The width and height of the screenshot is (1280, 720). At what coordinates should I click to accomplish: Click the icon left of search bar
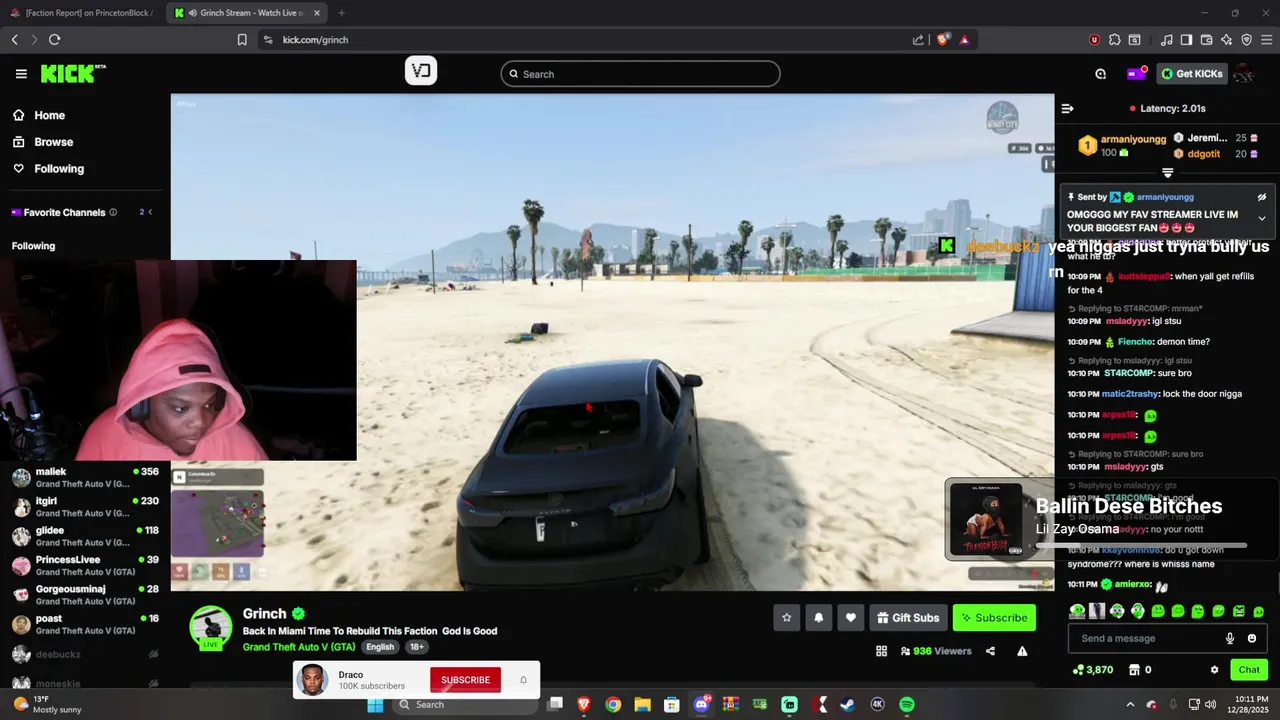[421, 71]
